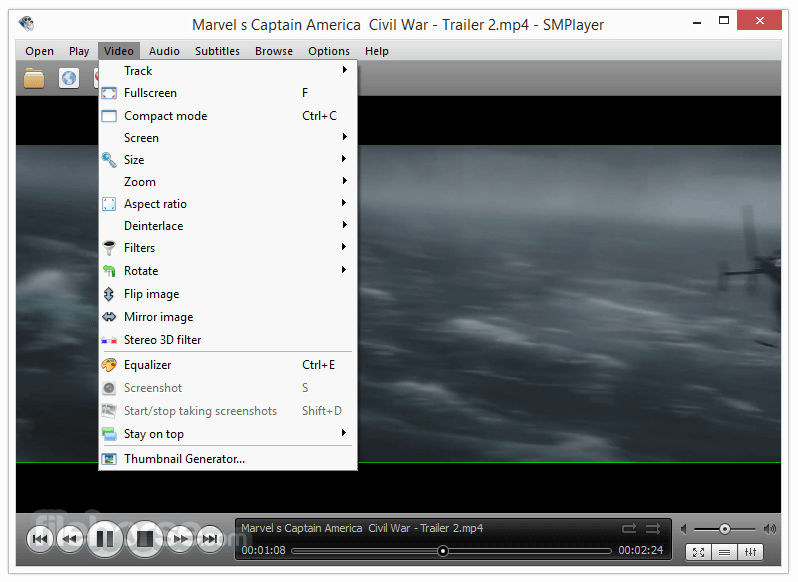The width and height of the screenshot is (798, 582).
Task: Stop the video playback
Action: [x=145, y=539]
